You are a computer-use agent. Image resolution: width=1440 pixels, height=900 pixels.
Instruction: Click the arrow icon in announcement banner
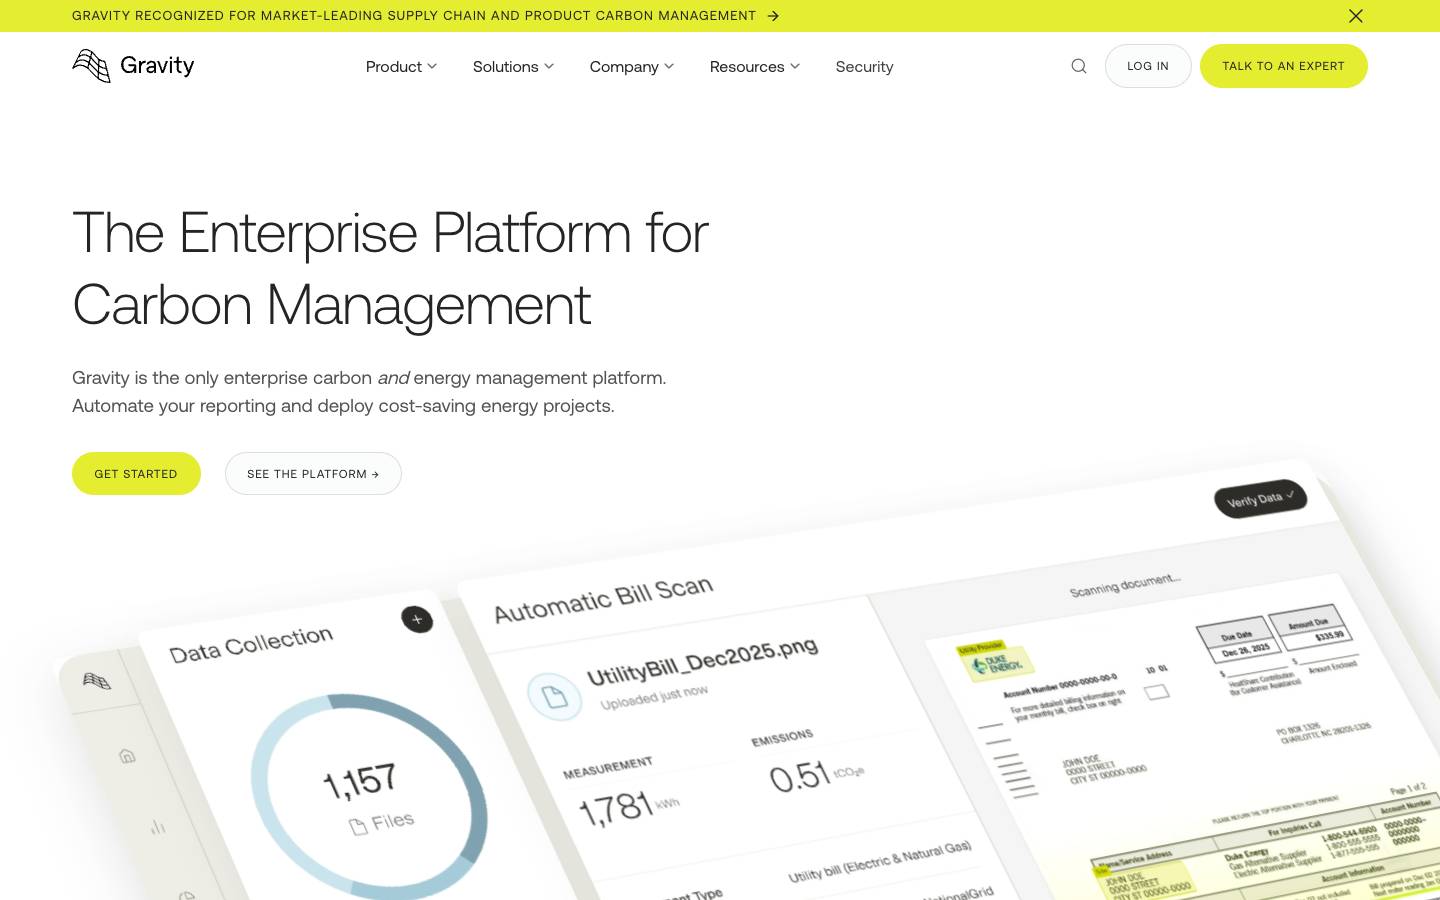pos(773,16)
